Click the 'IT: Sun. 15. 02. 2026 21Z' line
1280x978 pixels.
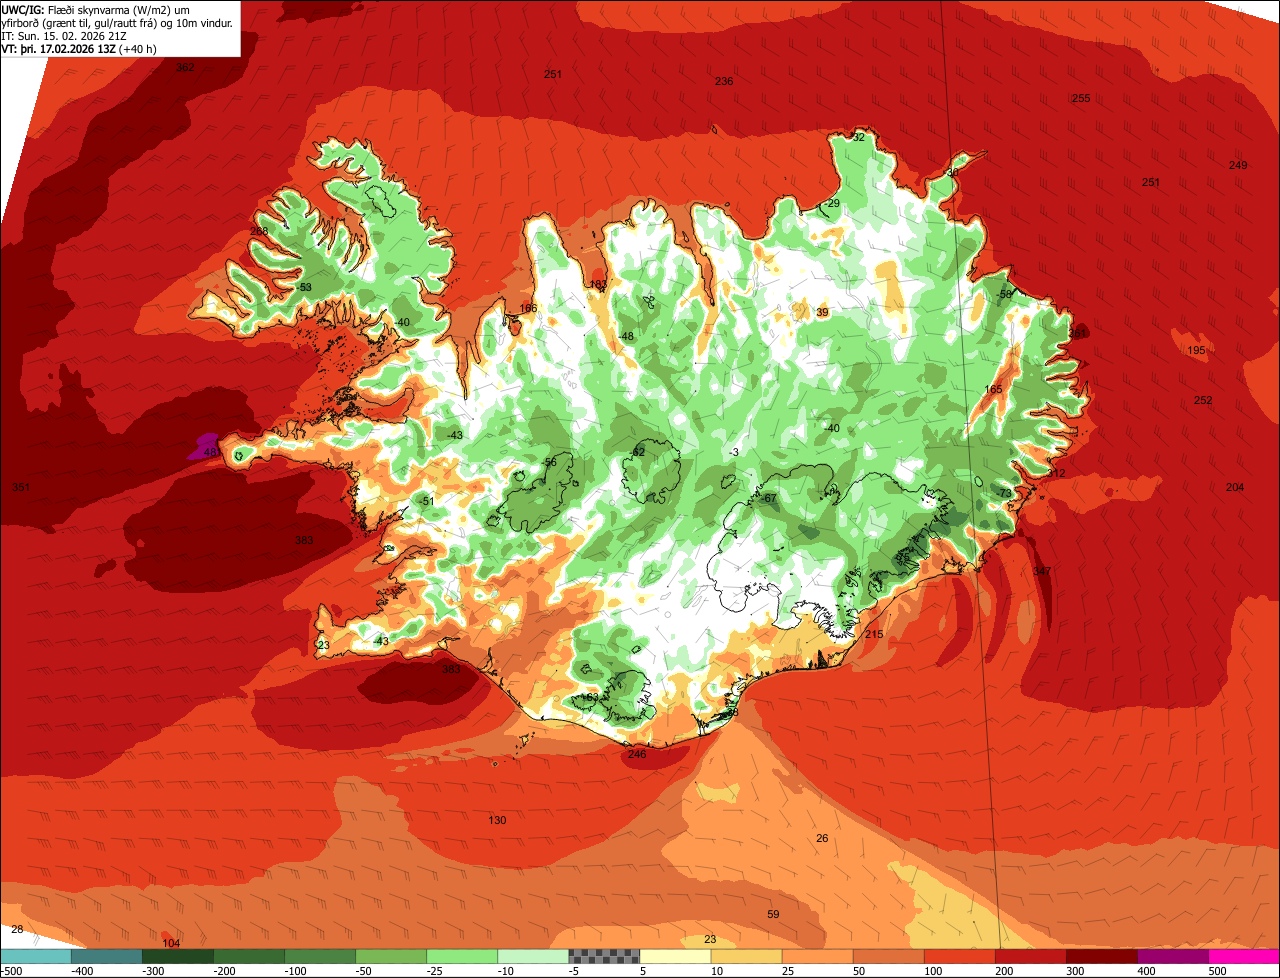(63, 35)
